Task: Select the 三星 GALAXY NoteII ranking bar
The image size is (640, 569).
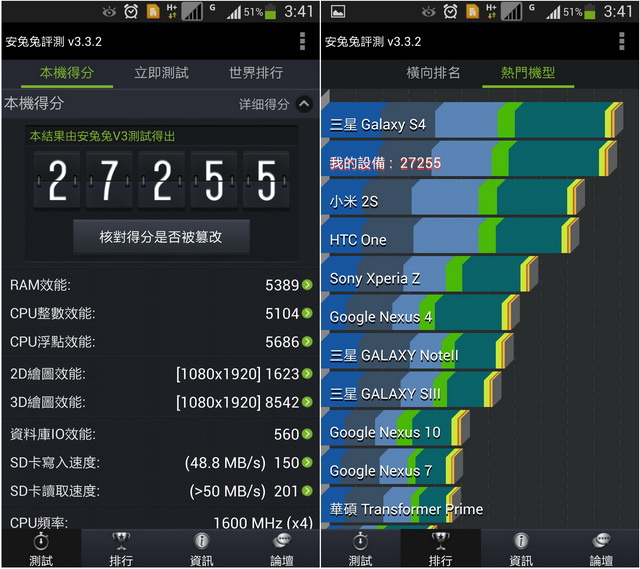Action: 418,351
